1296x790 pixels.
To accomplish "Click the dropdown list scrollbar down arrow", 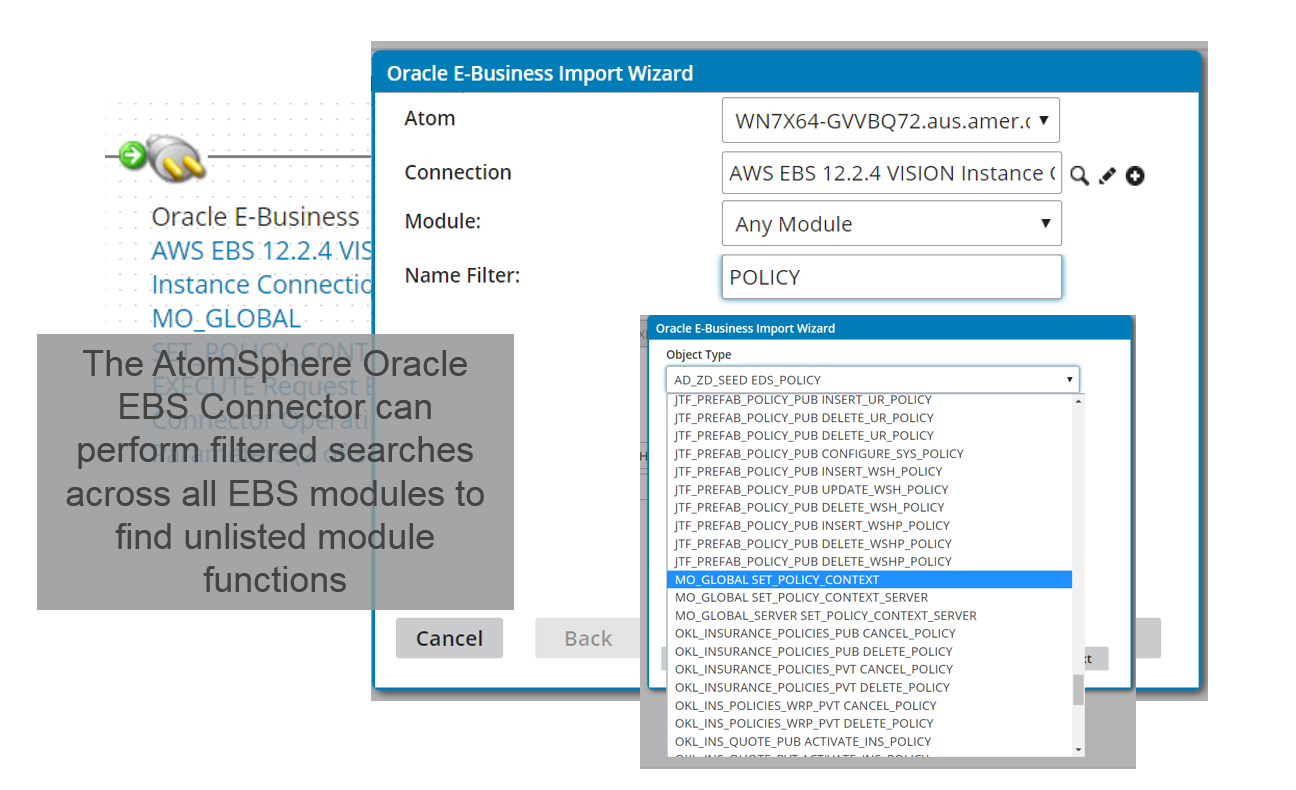I will click(x=1078, y=749).
